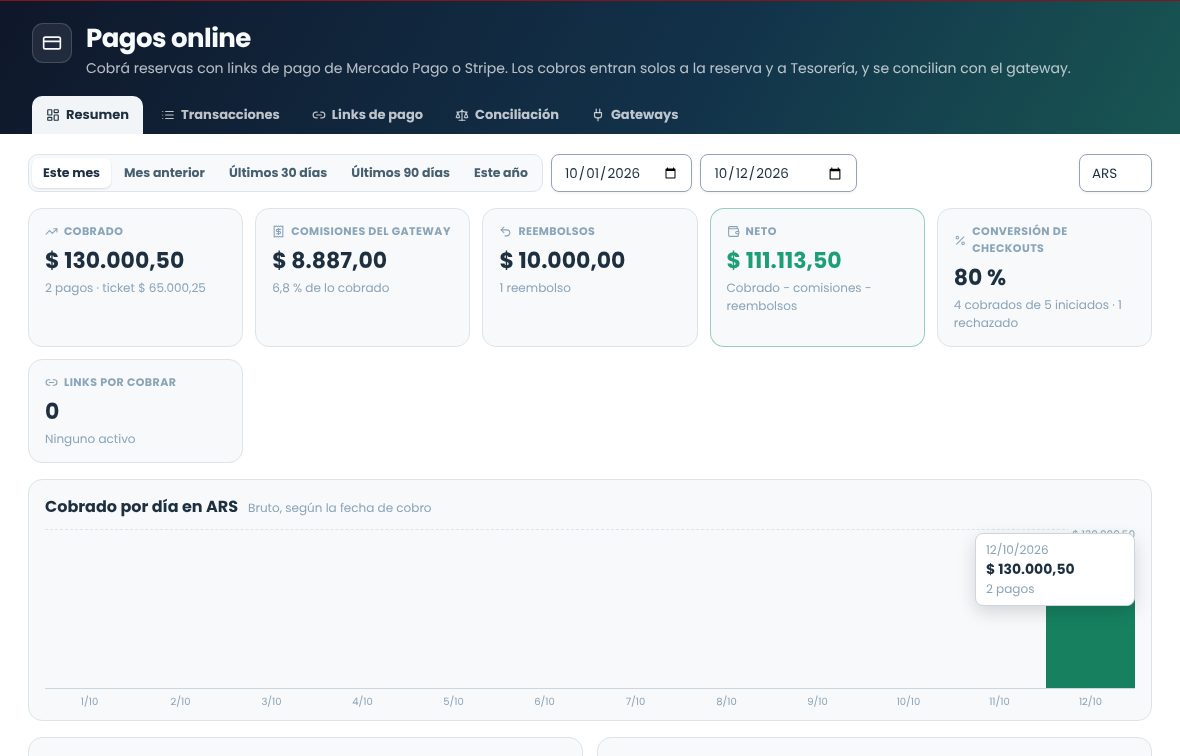
Task: Click the undo arrow icon on Reembolsos card
Action: (506, 232)
